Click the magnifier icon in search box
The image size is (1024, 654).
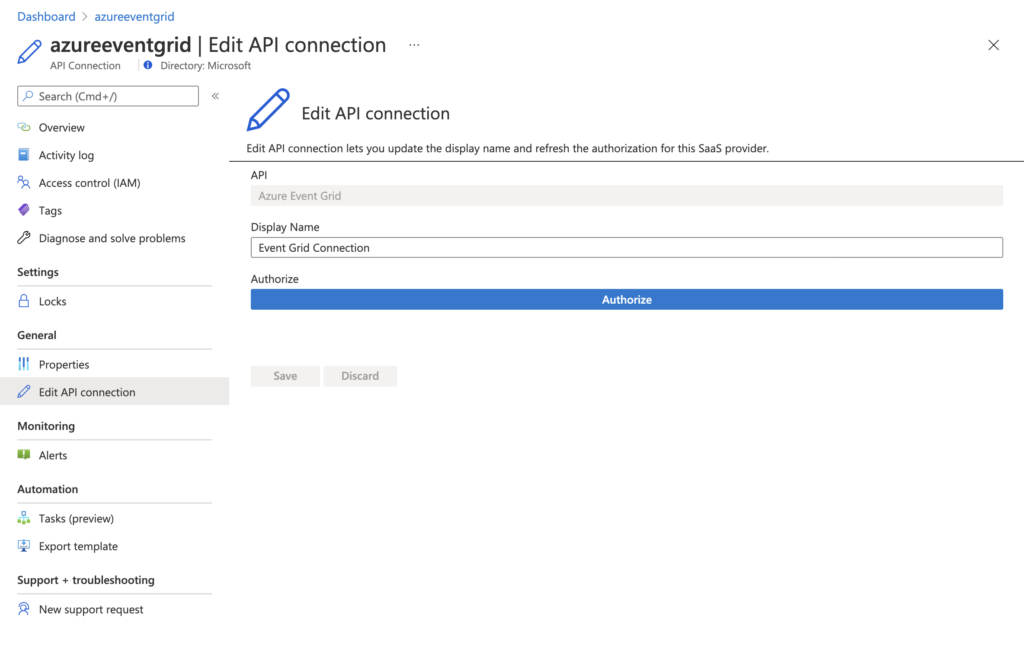tap(28, 96)
